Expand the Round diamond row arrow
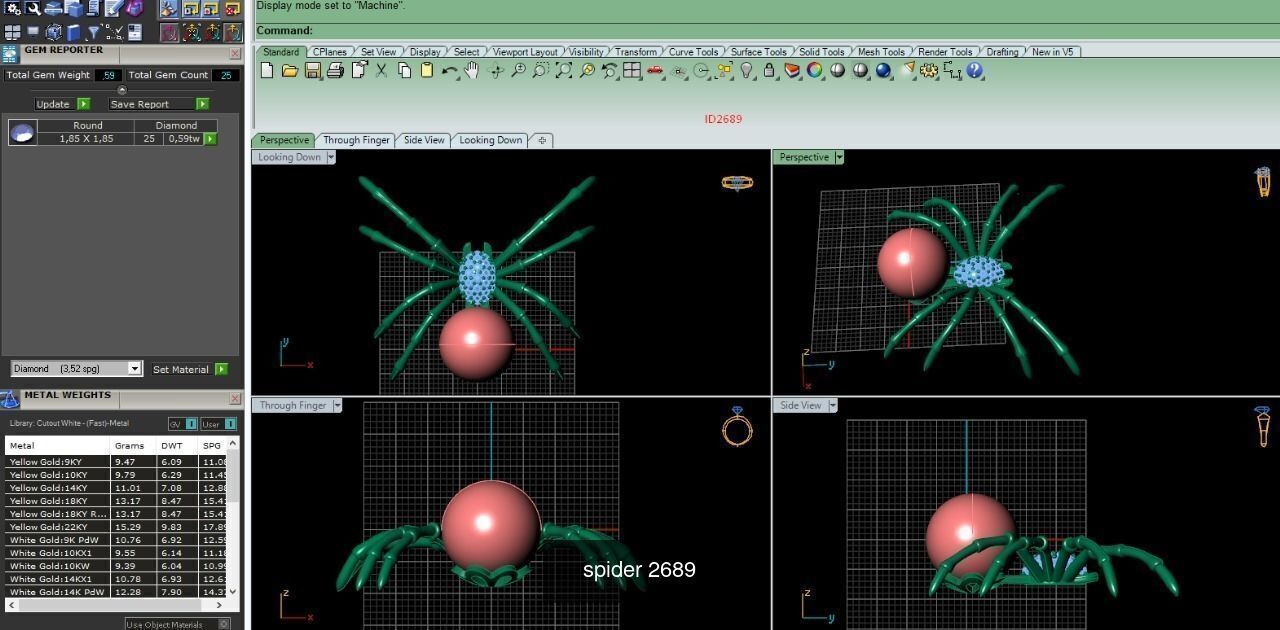The height and width of the screenshot is (630, 1280). click(210, 139)
